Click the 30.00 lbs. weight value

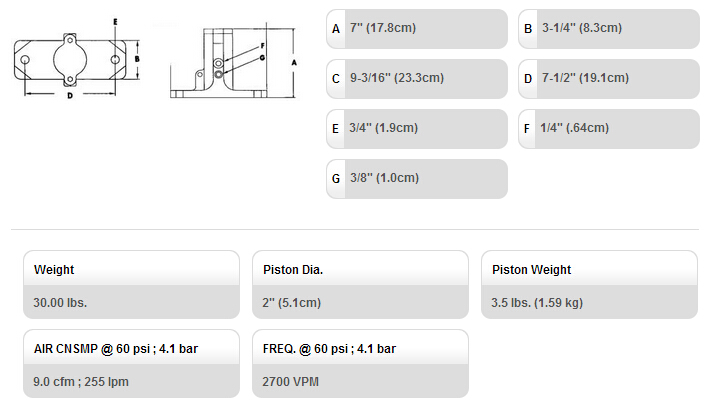coord(60,302)
